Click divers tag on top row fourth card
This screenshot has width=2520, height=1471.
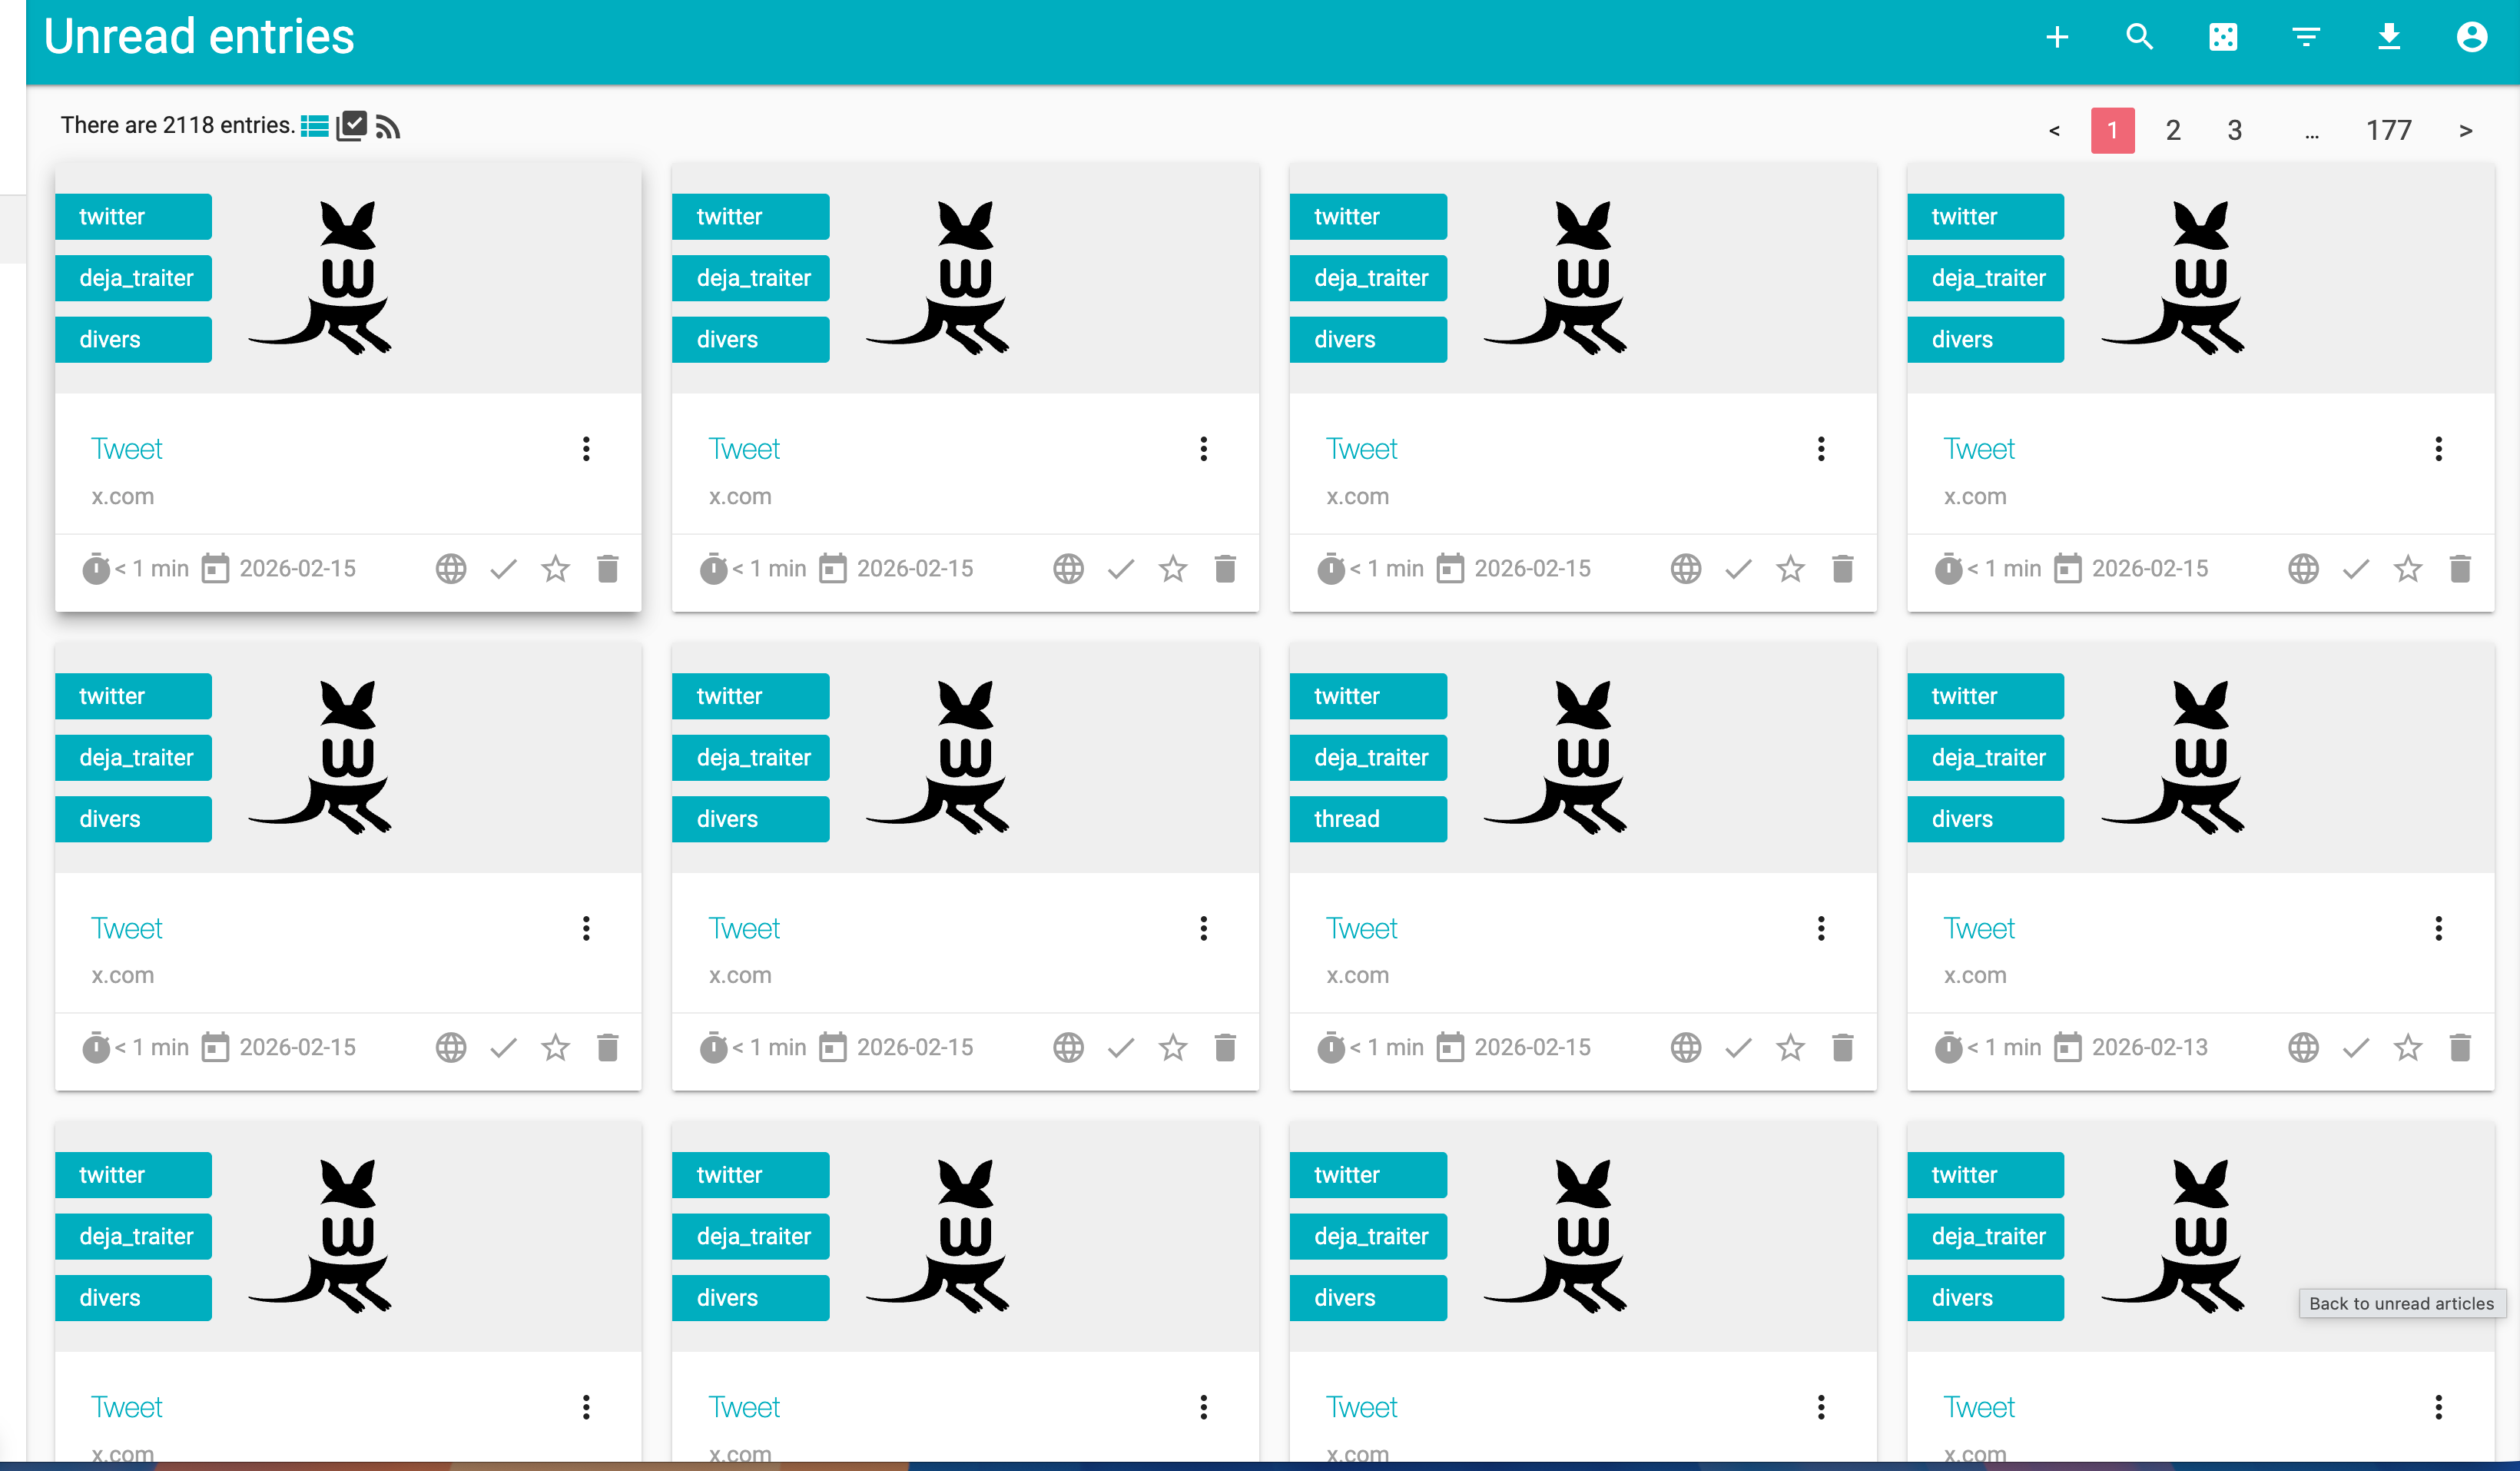1985,340
